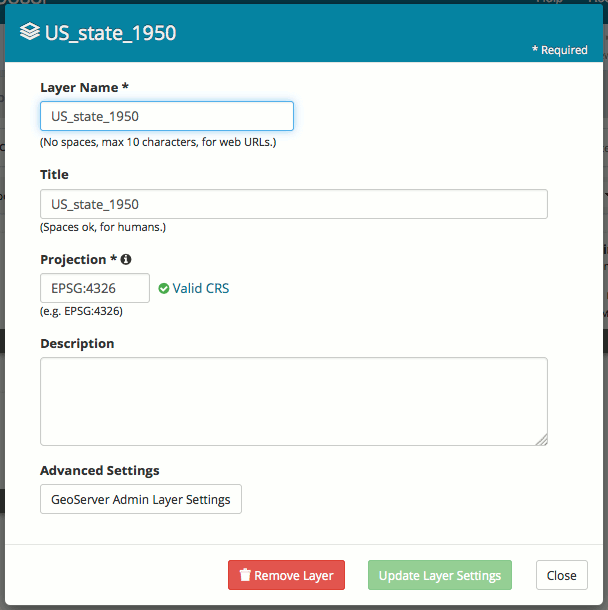Click the Title field label
The image size is (608, 610).
tap(56, 175)
